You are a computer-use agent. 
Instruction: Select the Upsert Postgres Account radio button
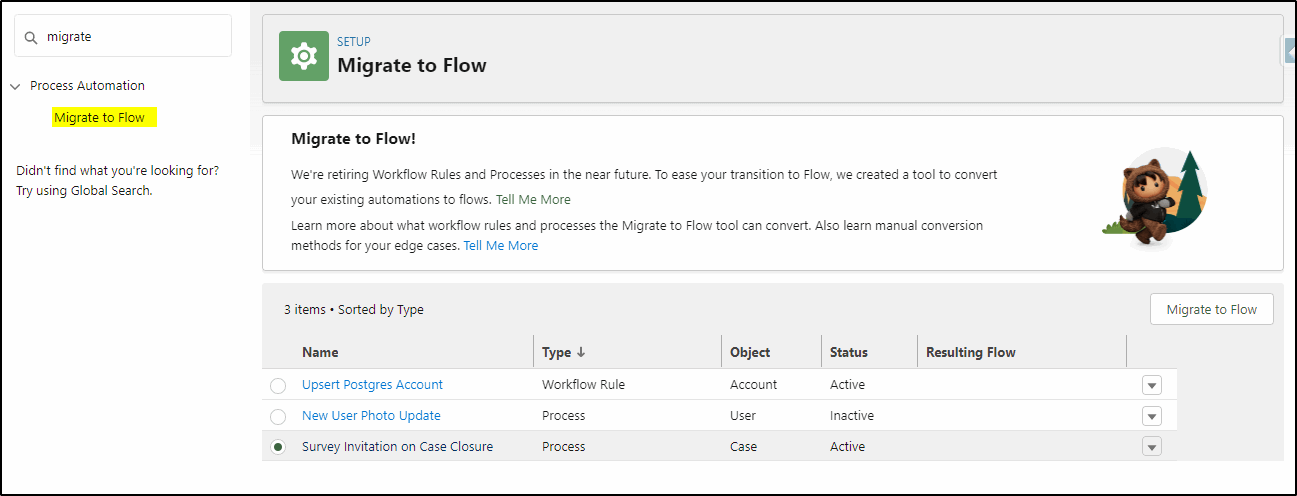278,386
